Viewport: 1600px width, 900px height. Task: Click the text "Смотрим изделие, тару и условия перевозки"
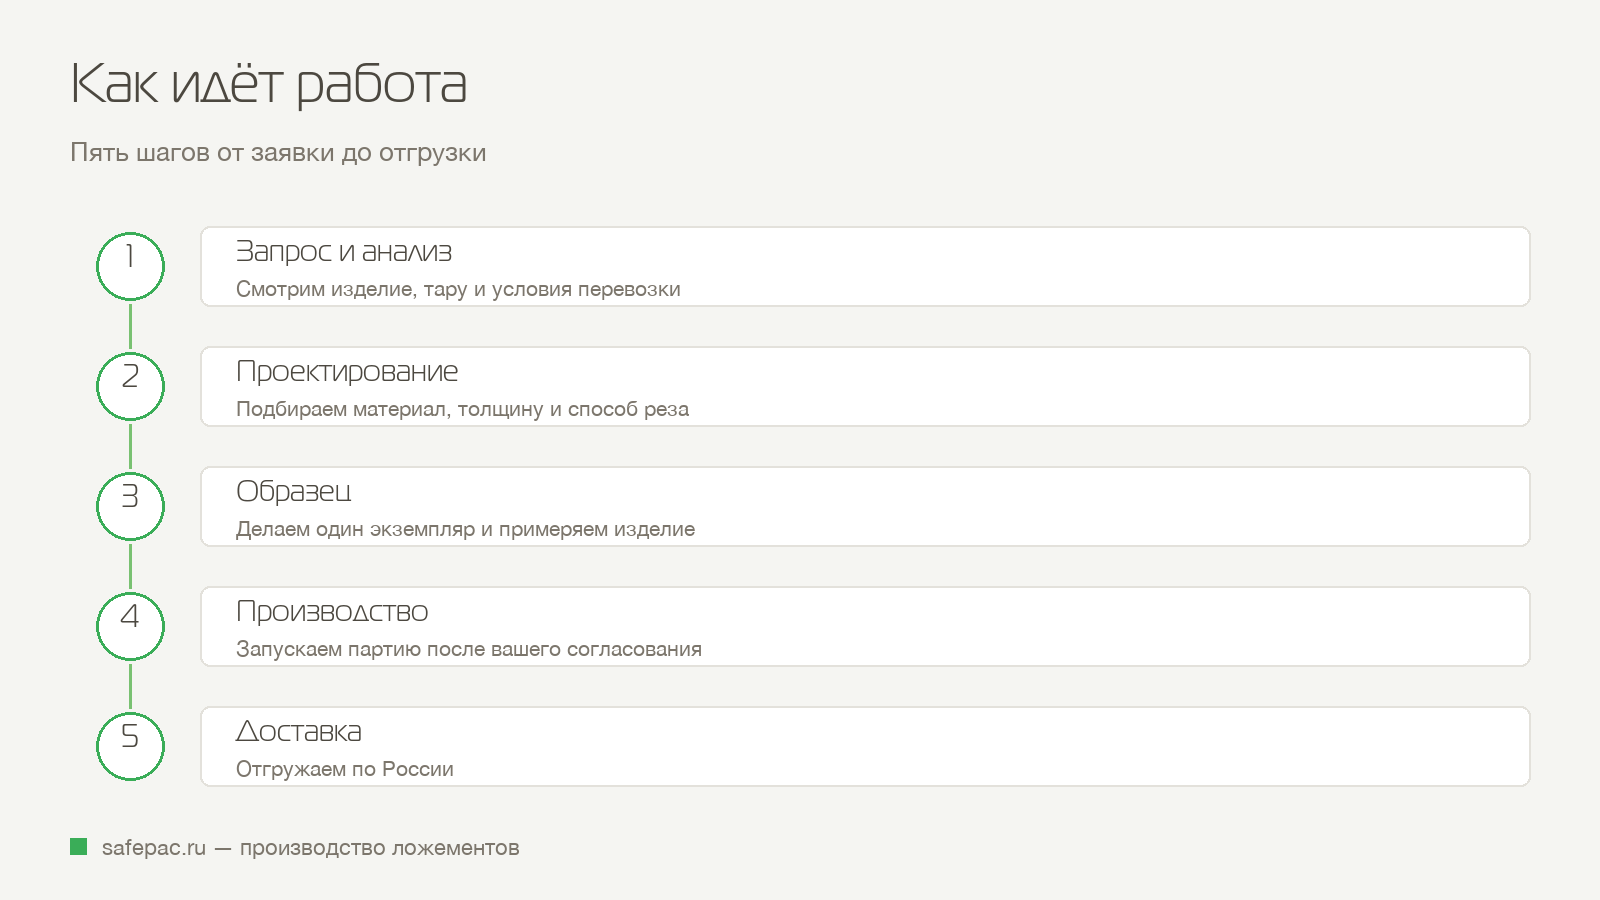[x=458, y=289]
